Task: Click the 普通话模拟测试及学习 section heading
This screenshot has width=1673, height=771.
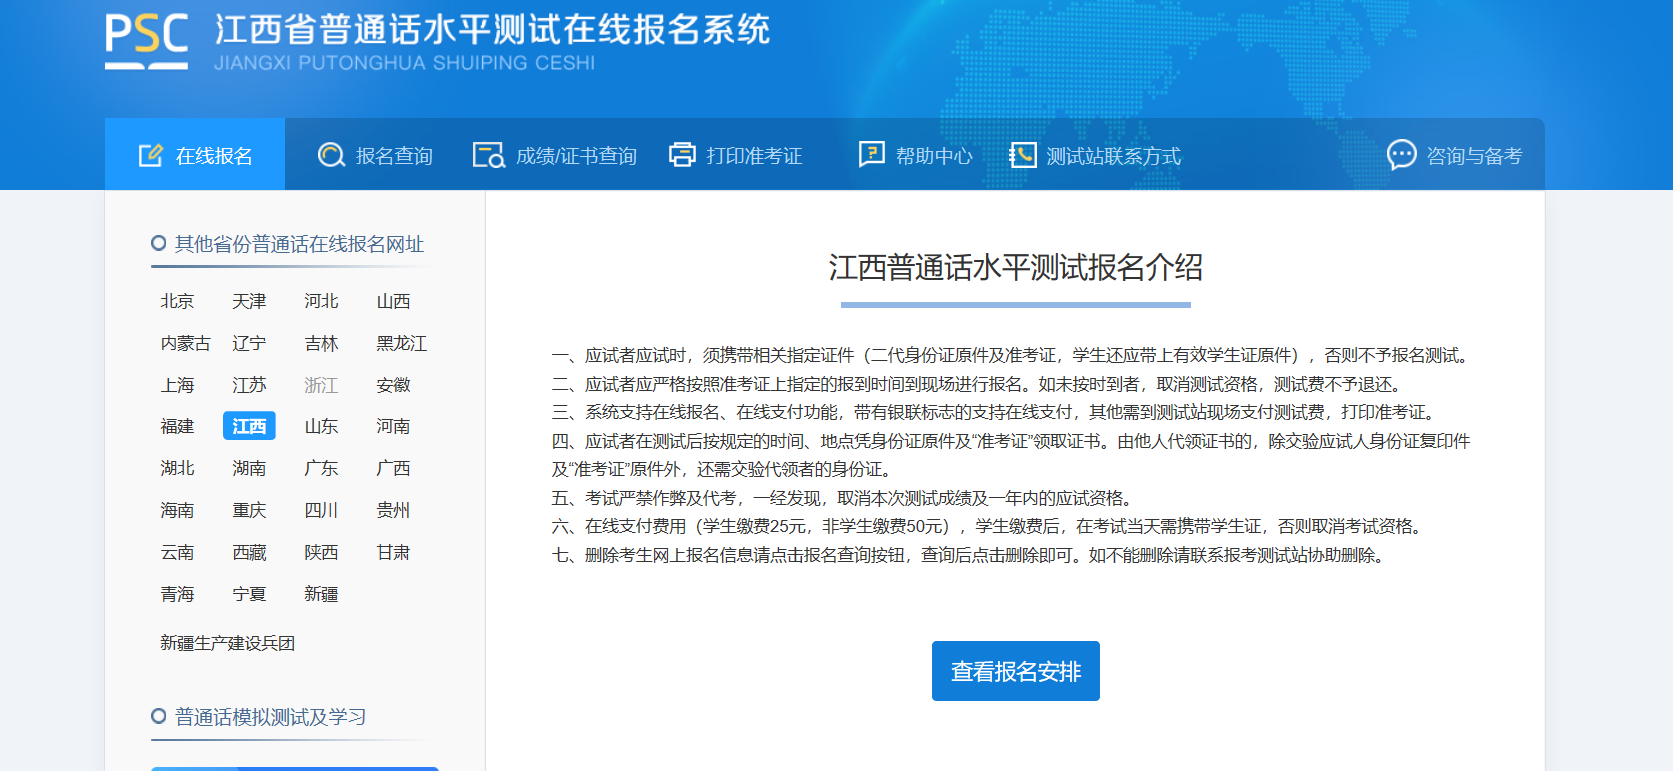Action: tap(270, 717)
